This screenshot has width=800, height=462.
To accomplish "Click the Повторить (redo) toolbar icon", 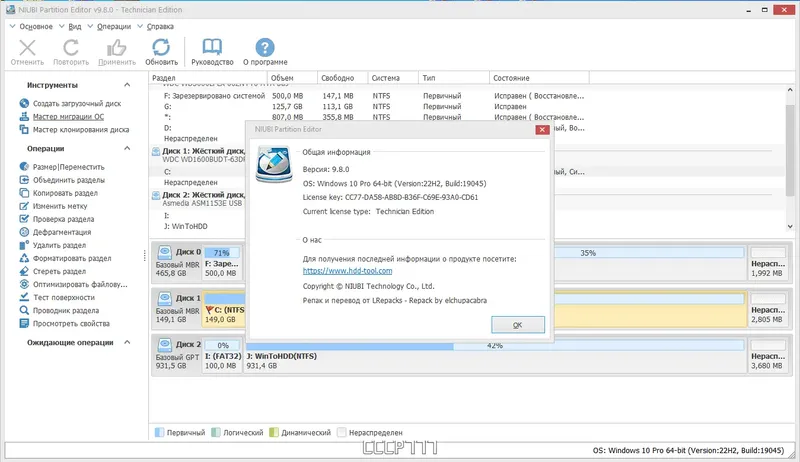I will pyautogui.click(x=71, y=48).
